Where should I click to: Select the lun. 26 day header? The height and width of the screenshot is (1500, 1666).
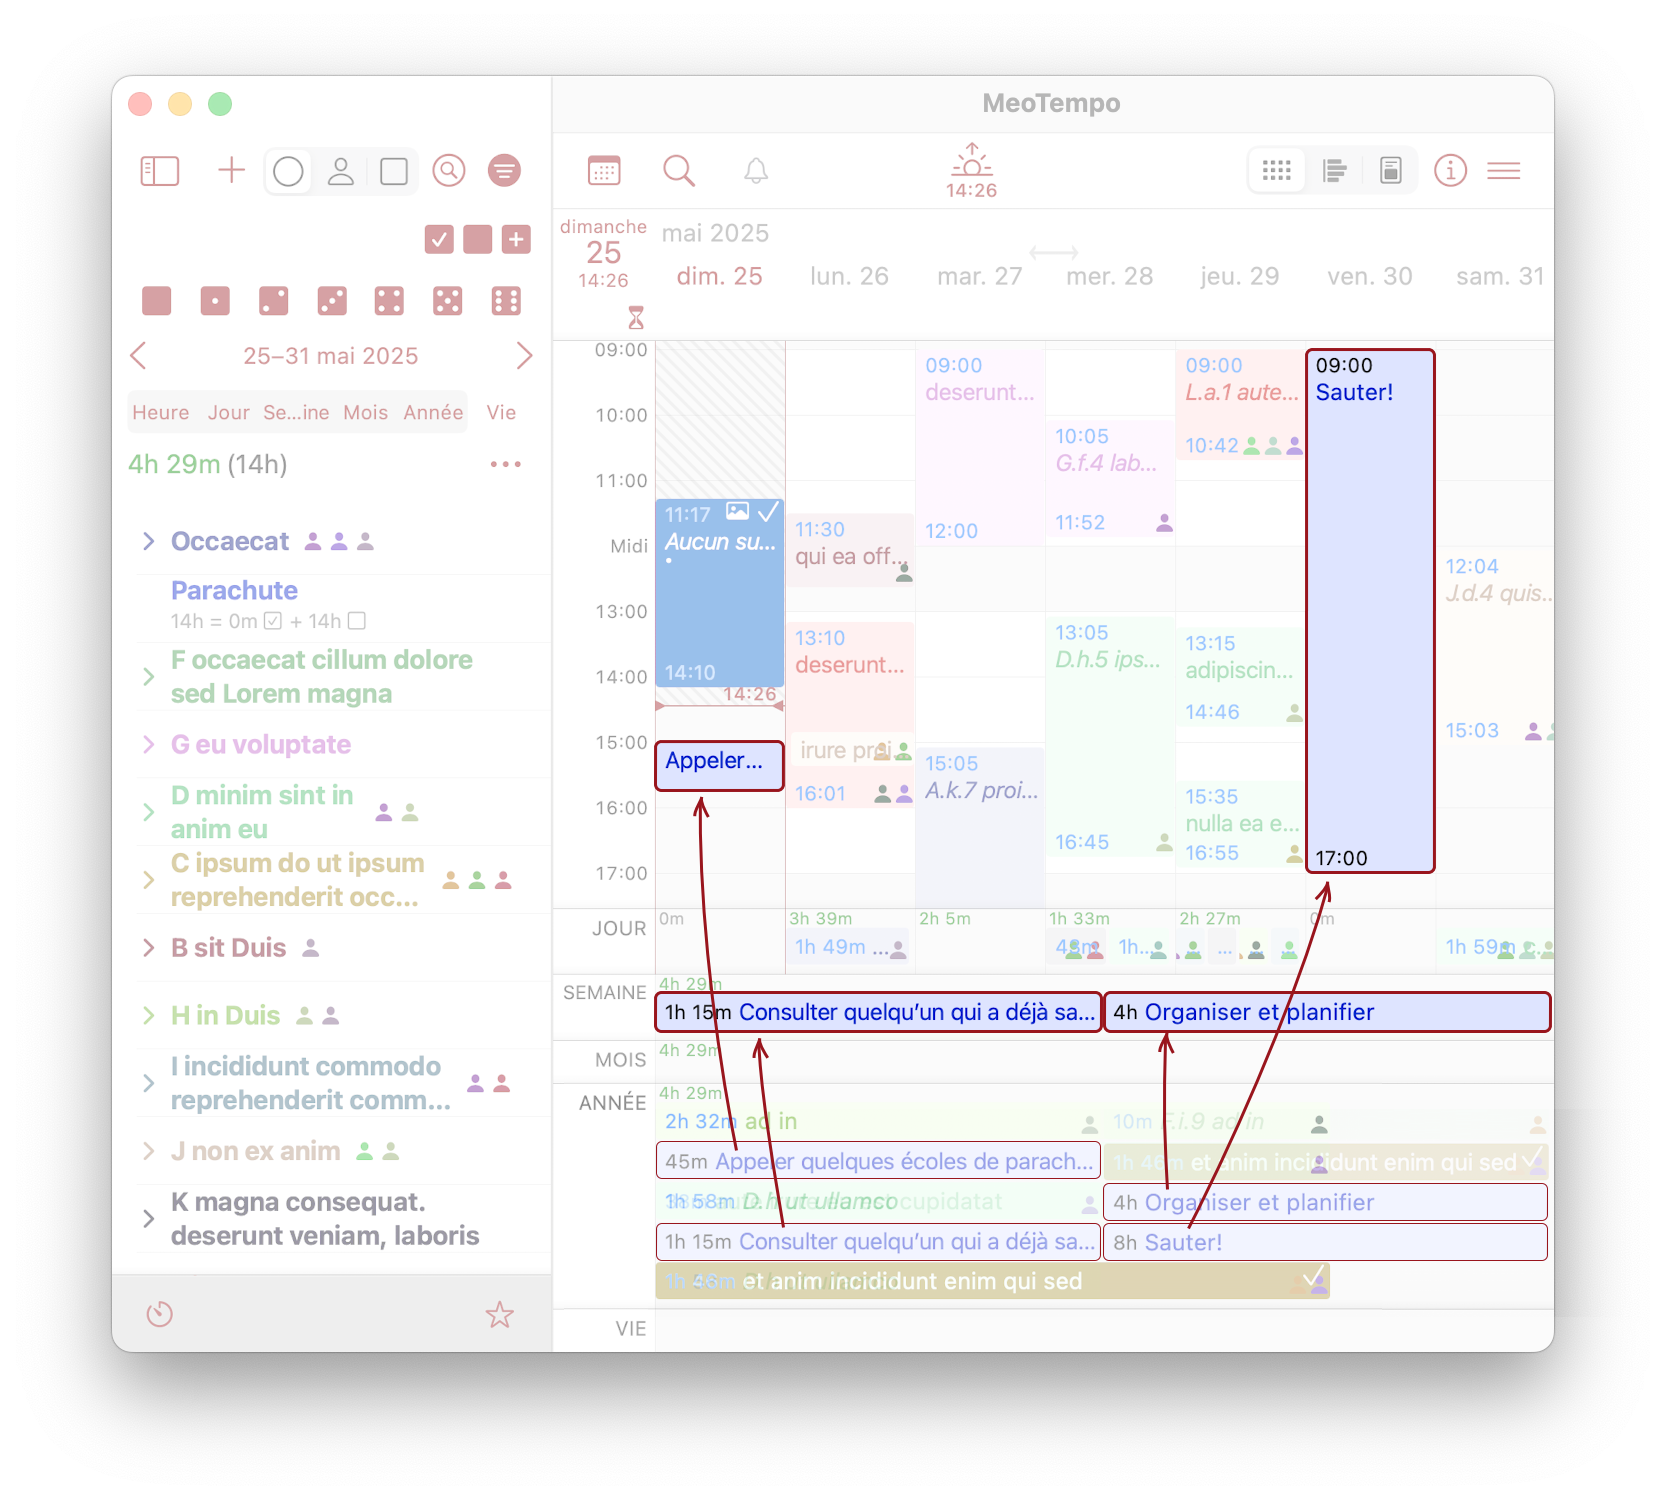pos(849,276)
